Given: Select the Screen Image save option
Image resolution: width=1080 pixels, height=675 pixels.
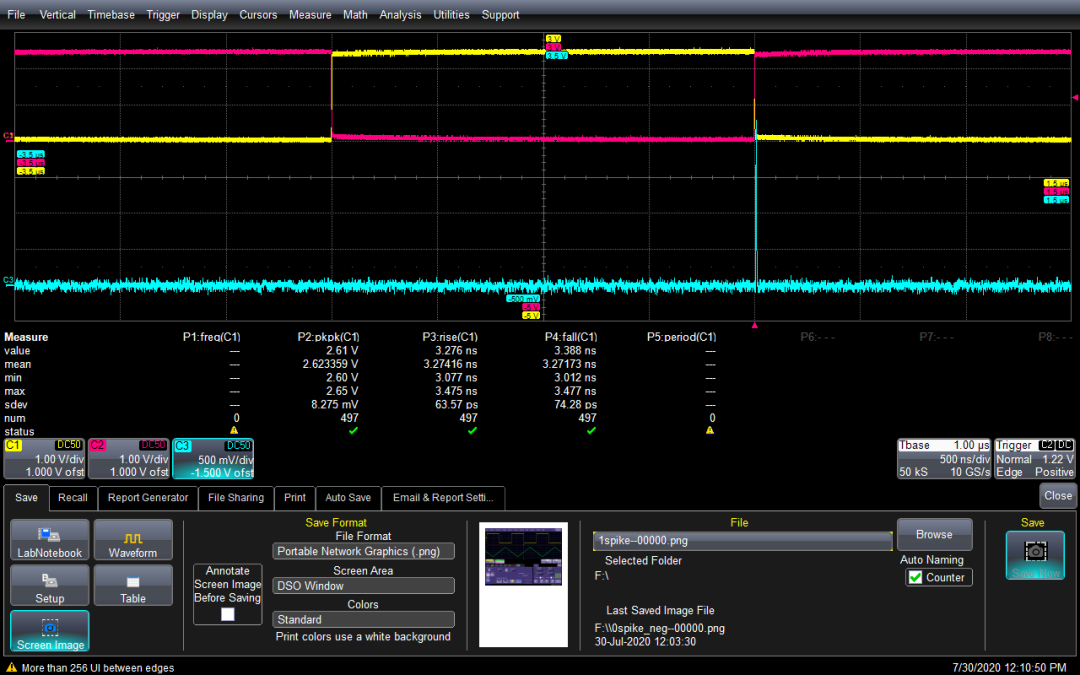Looking at the screenshot, I should pos(49,632).
